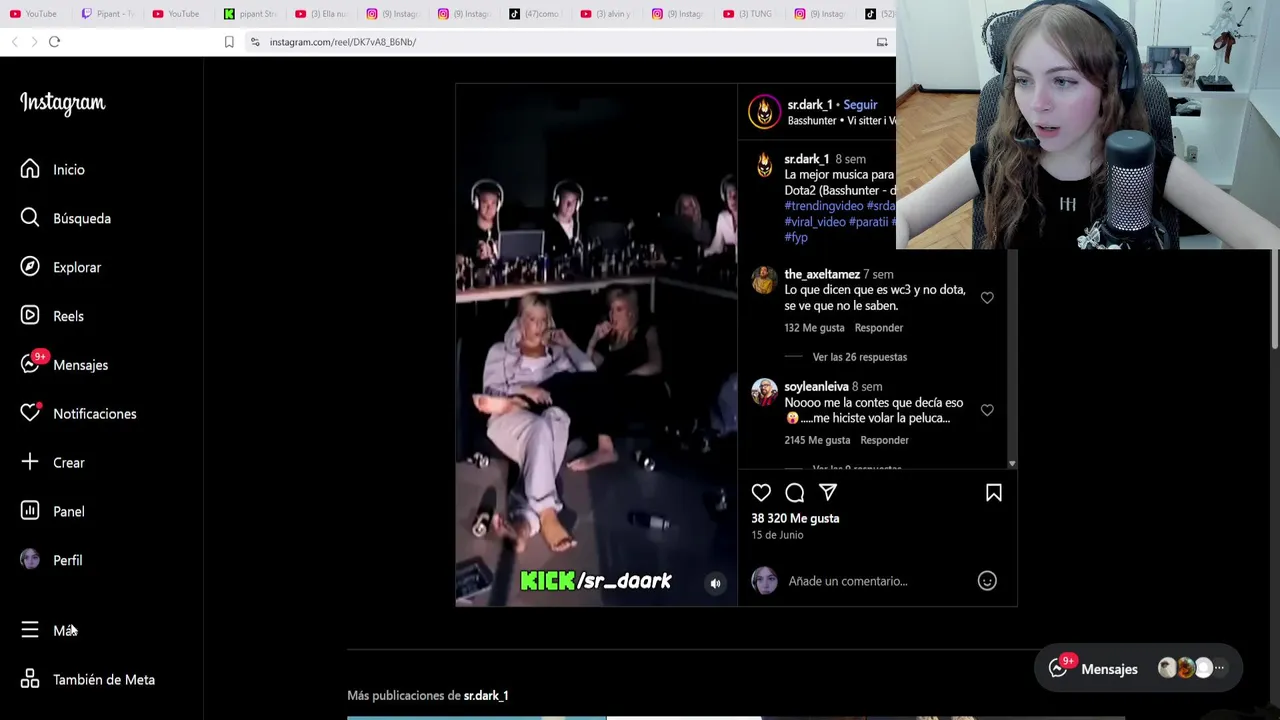The height and width of the screenshot is (720, 1280).
Task: Switch to first YouTube browser tab
Action: pos(33,13)
